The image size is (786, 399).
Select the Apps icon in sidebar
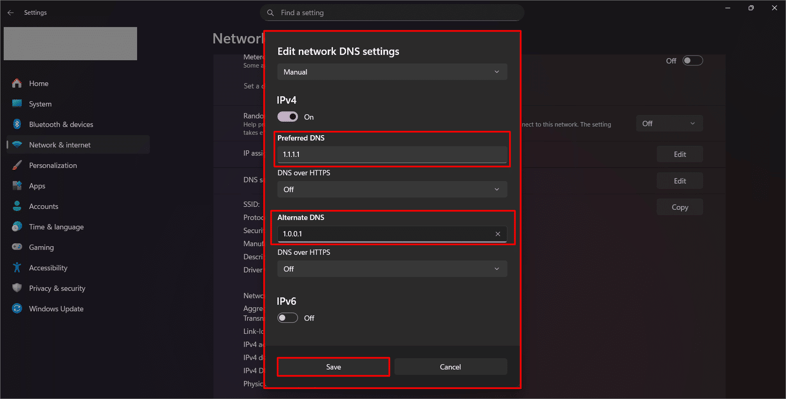click(17, 185)
